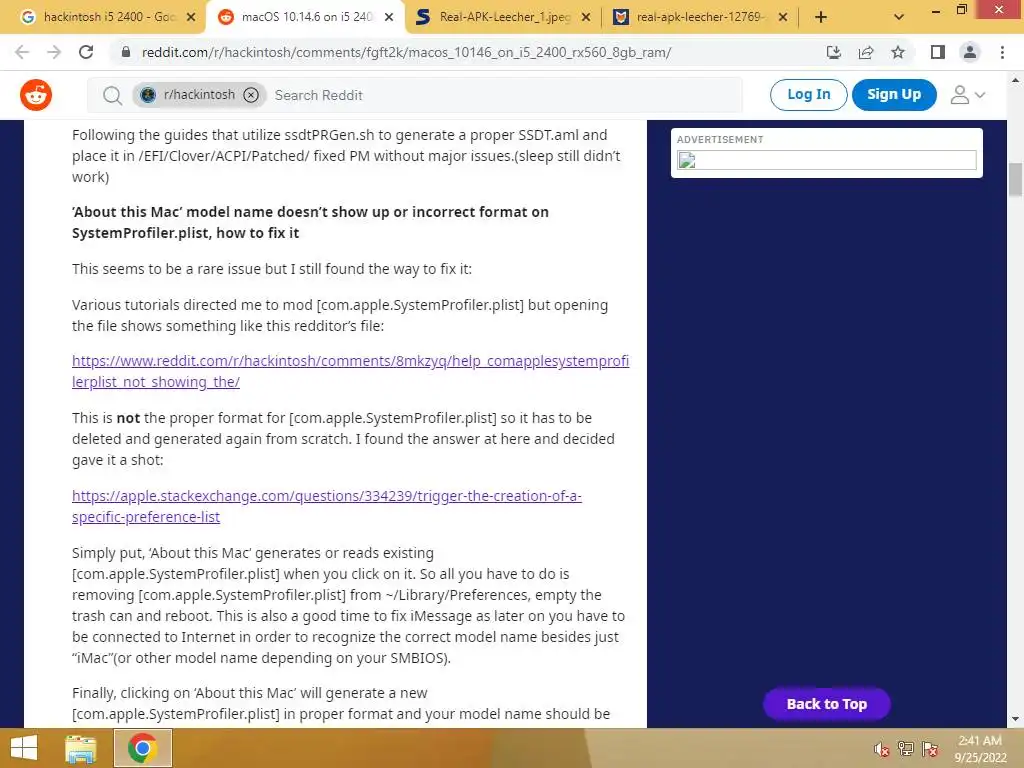Click the muted volume tray icon
Screen dimensions: 1024x768
(x=881, y=749)
